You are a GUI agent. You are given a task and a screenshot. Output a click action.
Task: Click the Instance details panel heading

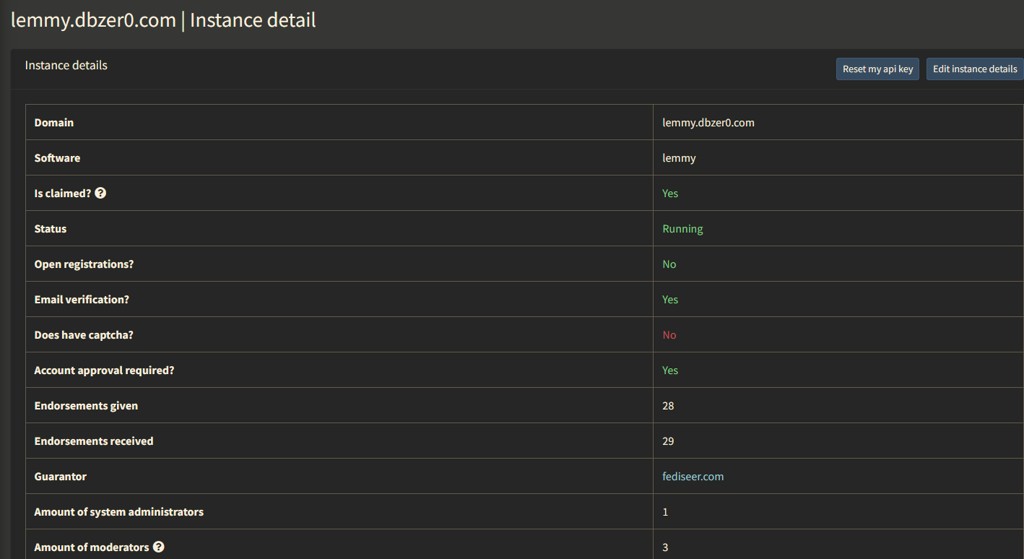pyautogui.click(x=66, y=65)
